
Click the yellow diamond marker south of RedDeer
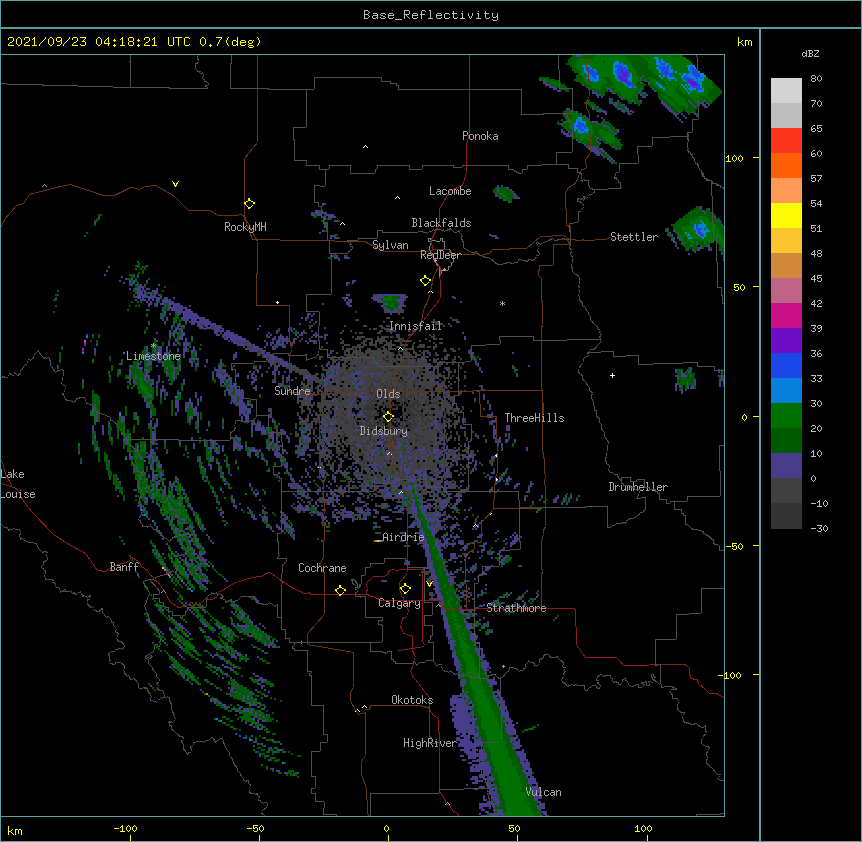point(426,281)
